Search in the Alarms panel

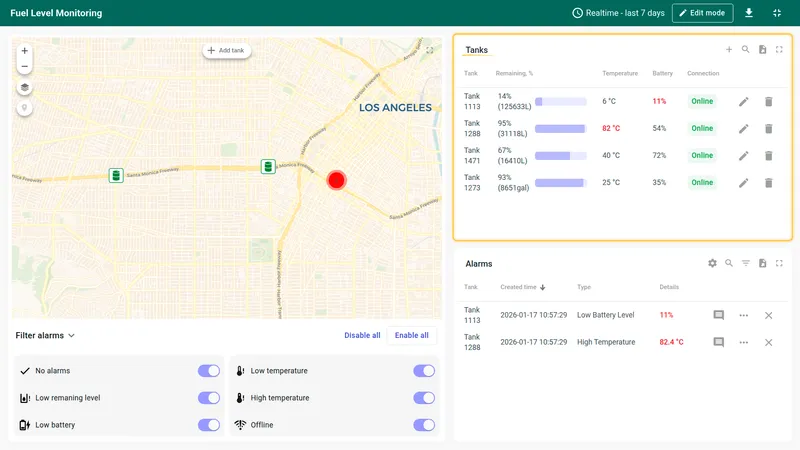coord(729,263)
